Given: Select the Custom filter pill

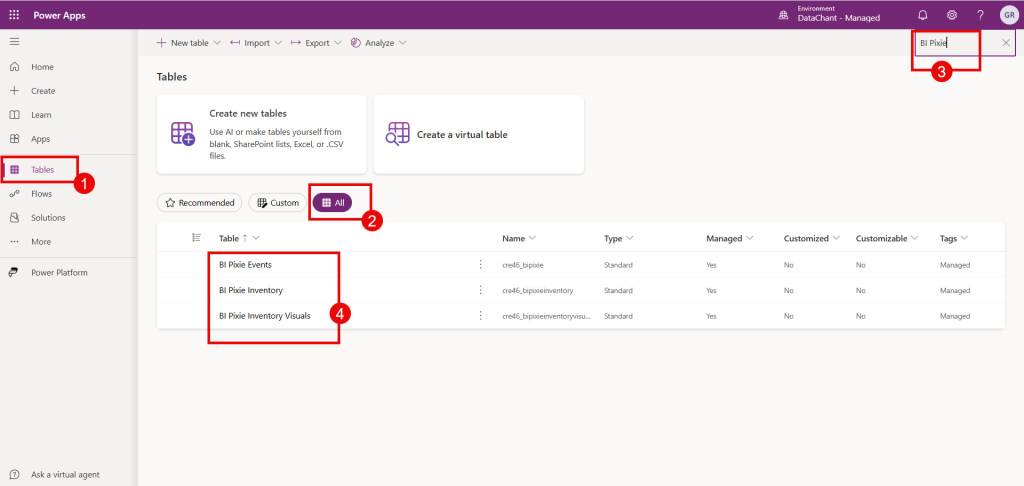Looking at the screenshot, I should pyautogui.click(x=277, y=203).
